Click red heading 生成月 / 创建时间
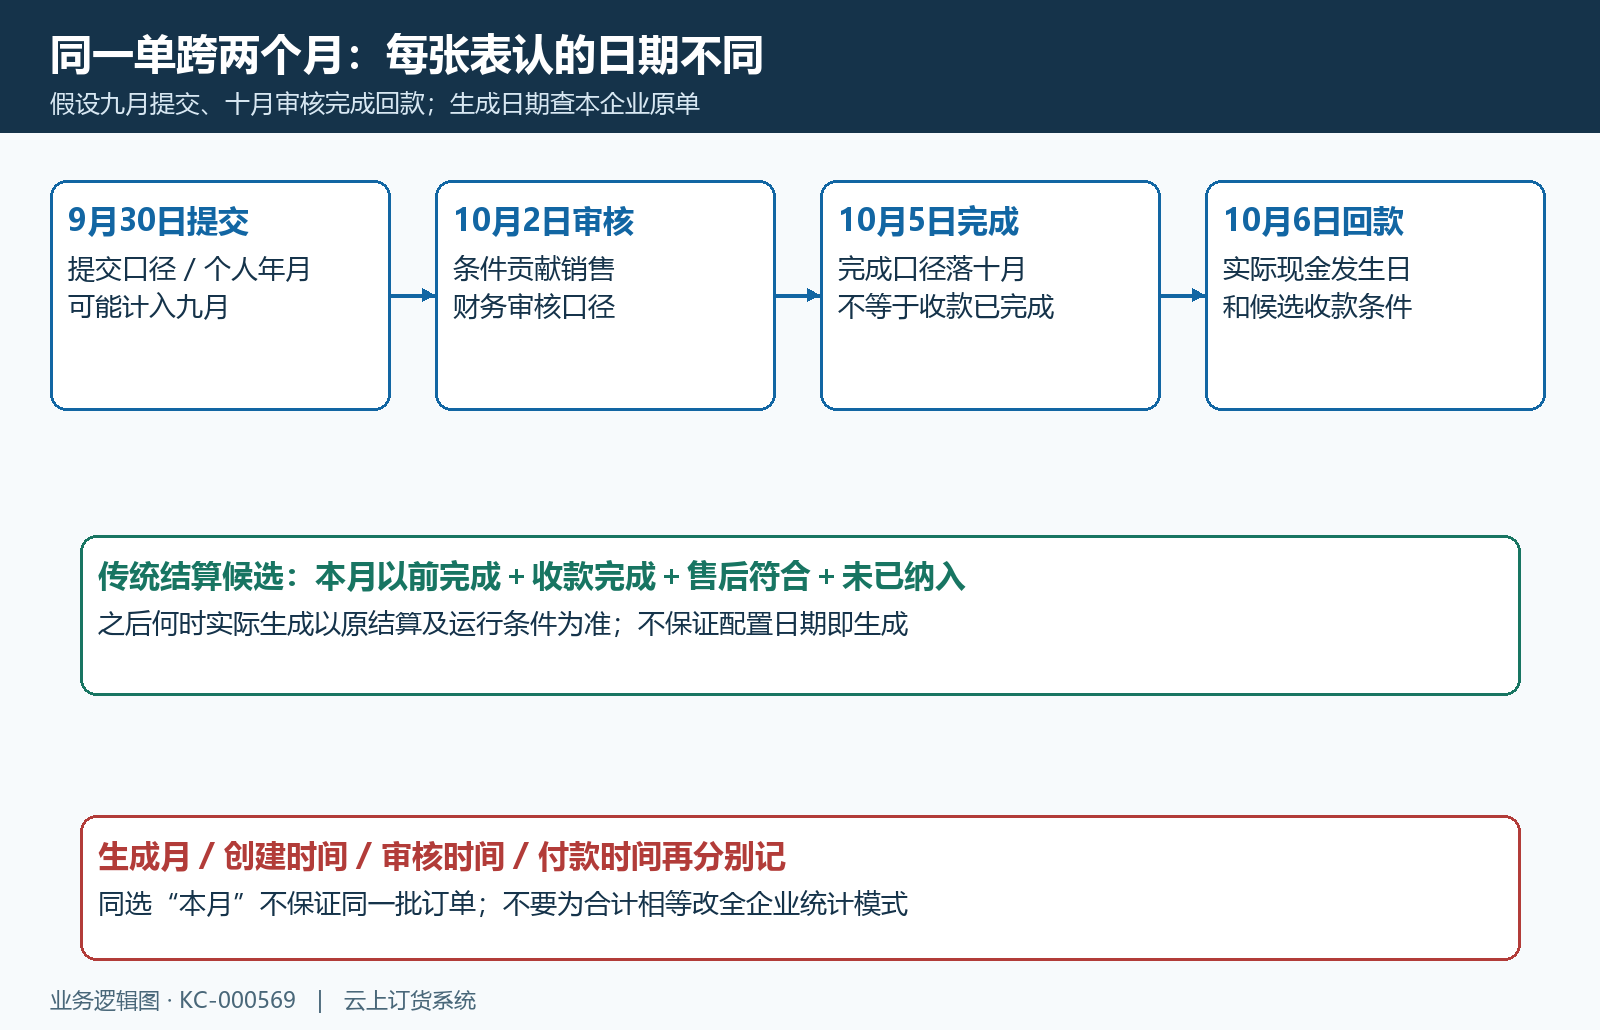The width and height of the screenshot is (1600, 1030). 441,857
